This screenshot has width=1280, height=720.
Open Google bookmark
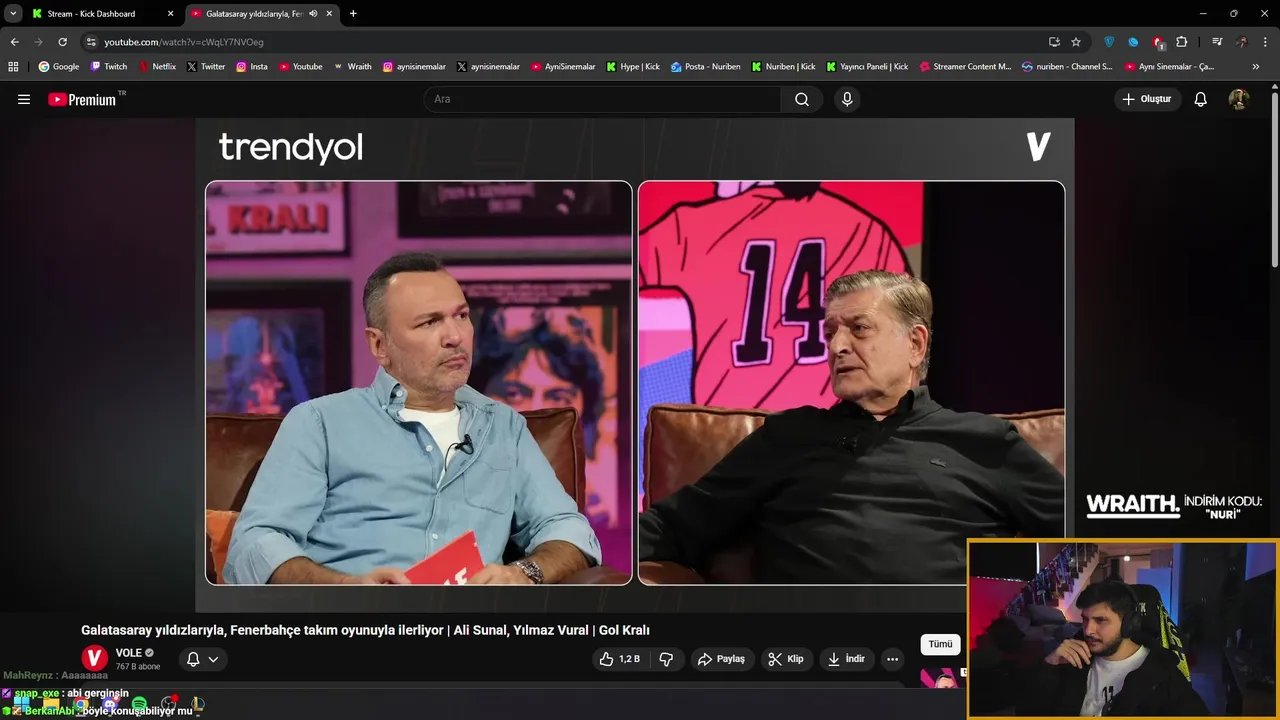[59, 67]
